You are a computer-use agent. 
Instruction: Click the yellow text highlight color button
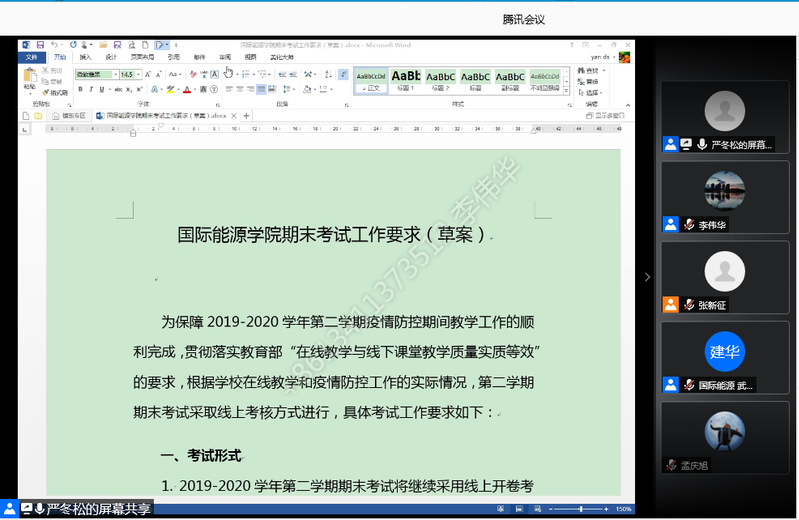170,89
